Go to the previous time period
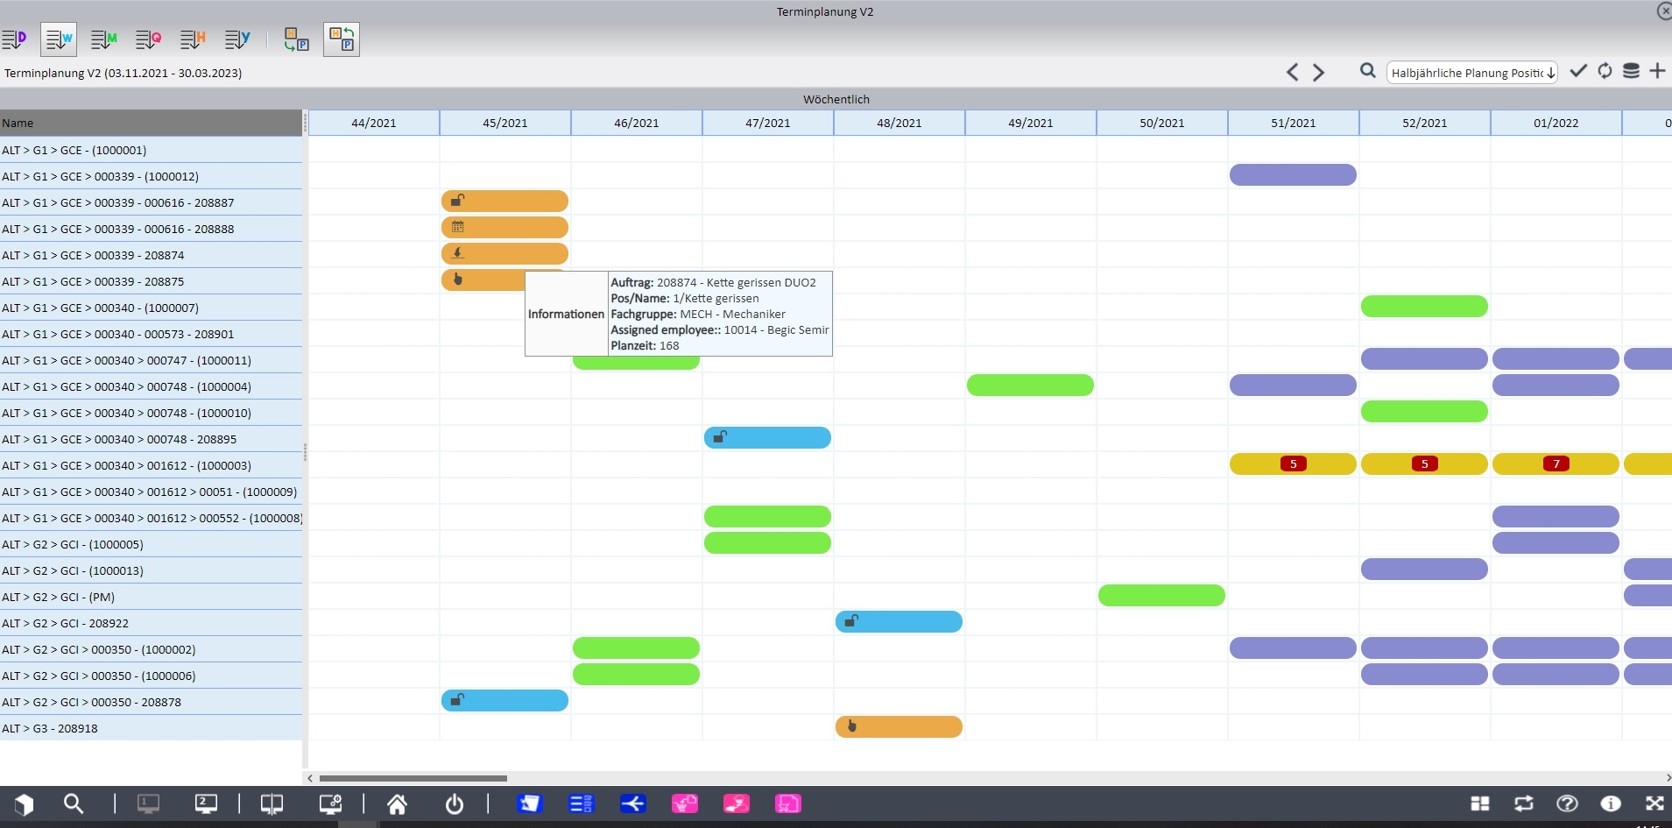Image resolution: width=1672 pixels, height=828 pixels. tap(1292, 72)
